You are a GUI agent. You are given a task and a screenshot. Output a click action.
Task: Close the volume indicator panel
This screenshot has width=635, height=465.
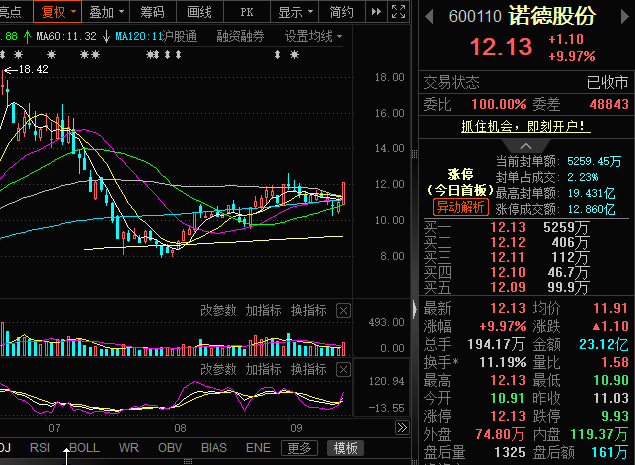coord(343,311)
